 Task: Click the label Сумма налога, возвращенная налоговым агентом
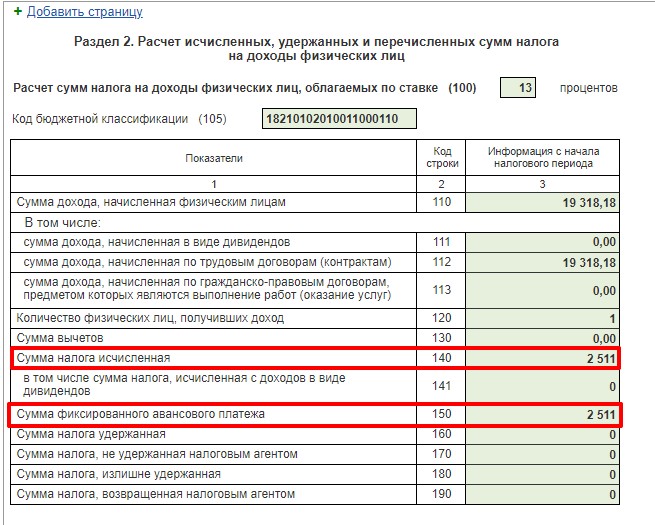tap(156, 494)
